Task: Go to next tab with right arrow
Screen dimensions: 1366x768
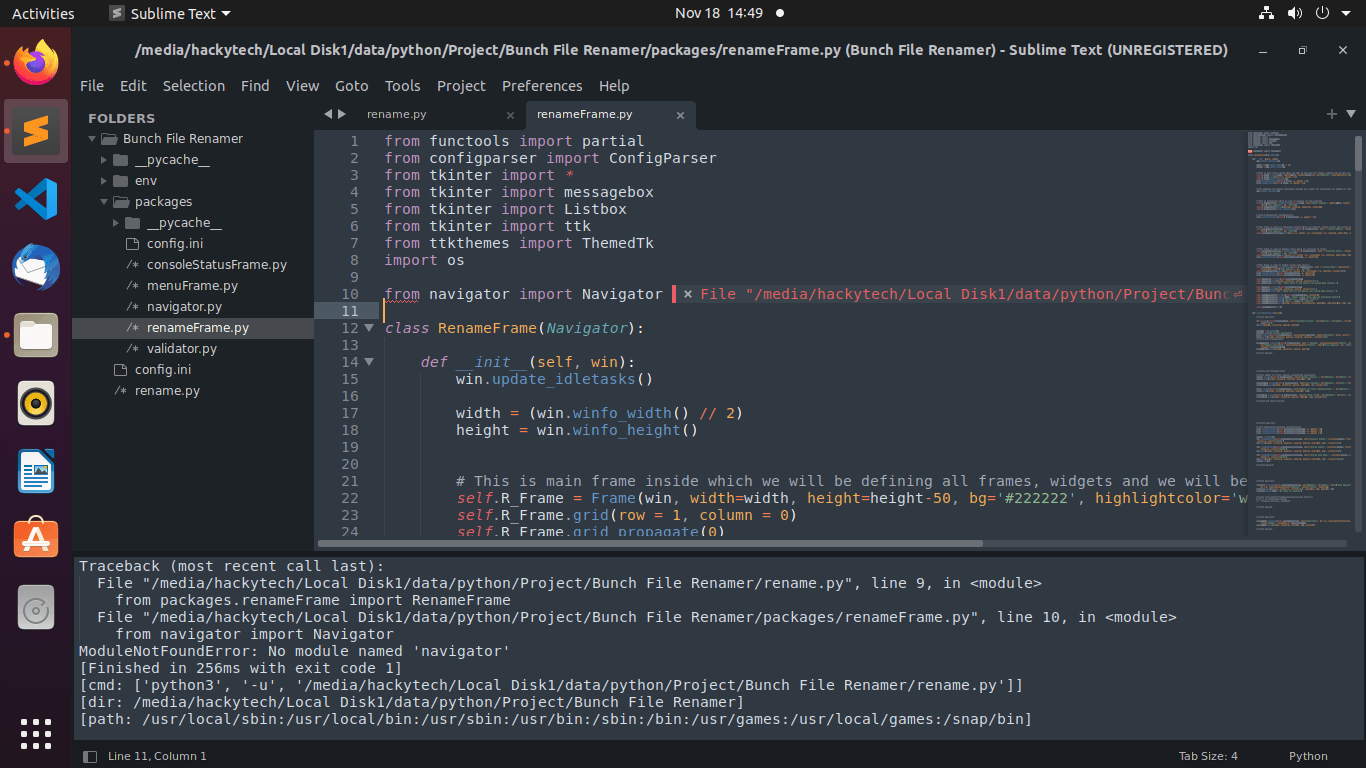Action: coord(342,114)
